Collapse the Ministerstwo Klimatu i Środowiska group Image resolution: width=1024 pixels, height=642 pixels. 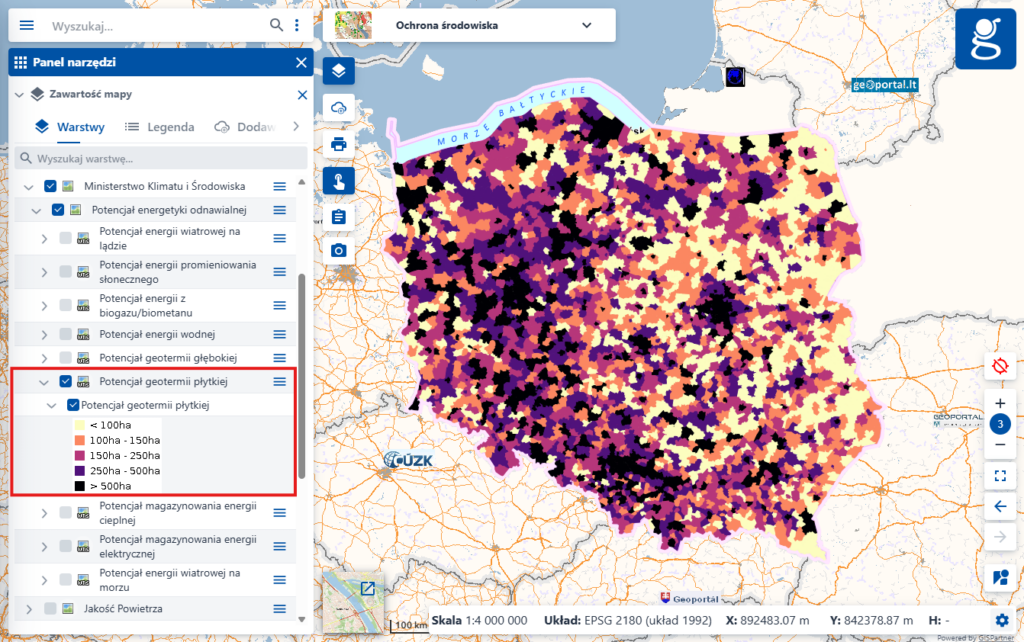28,185
